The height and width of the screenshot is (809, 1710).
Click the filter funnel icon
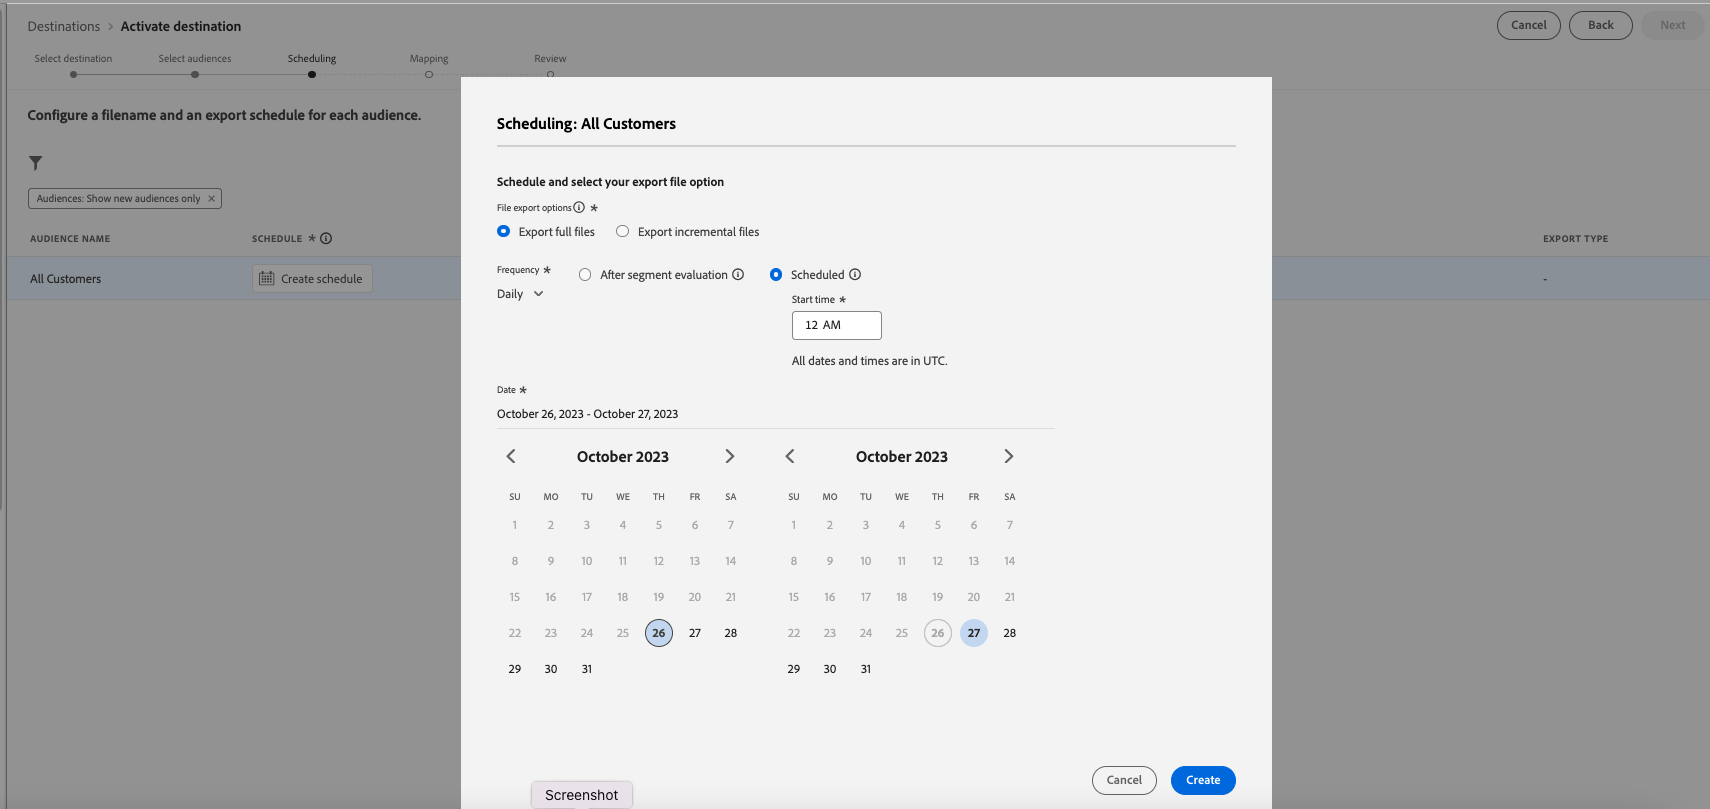(35, 163)
